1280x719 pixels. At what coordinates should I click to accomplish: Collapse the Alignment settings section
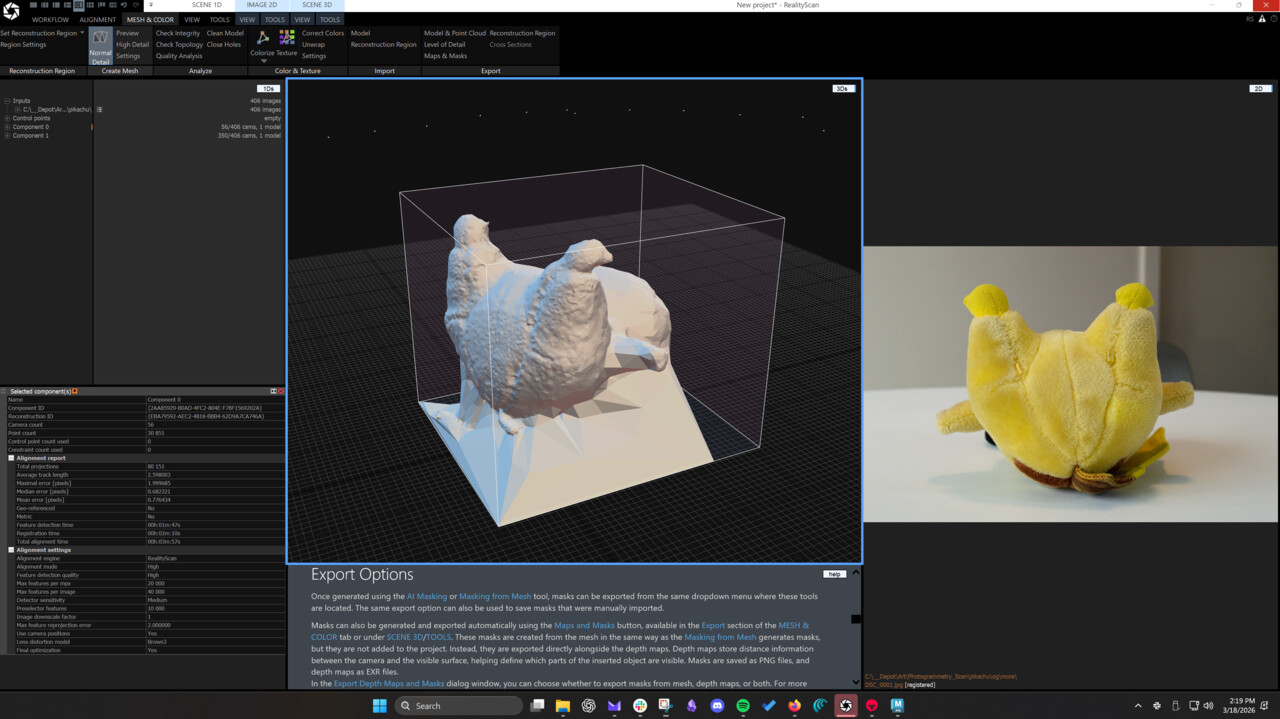(12, 550)
